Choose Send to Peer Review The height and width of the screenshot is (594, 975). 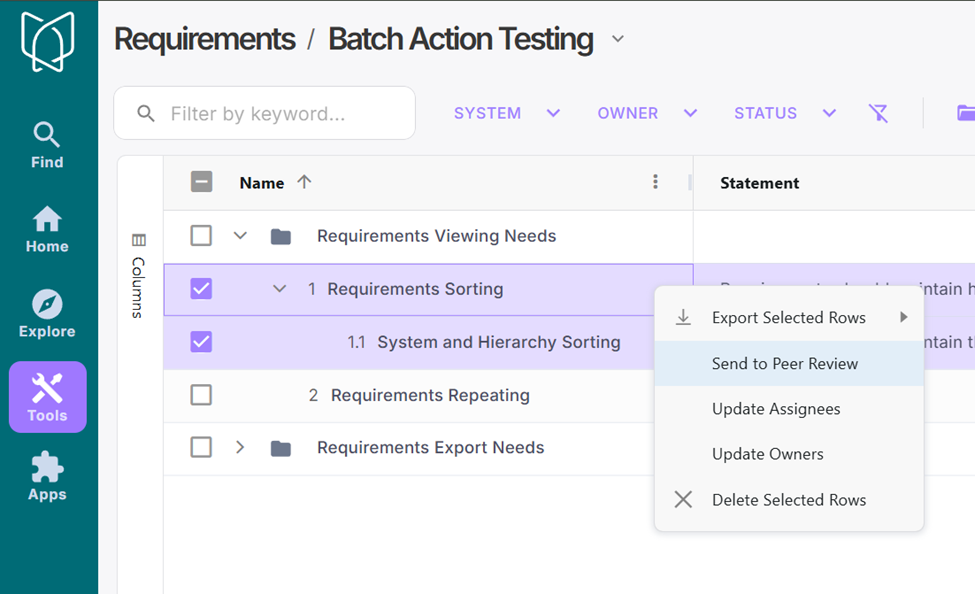point(784,364)
